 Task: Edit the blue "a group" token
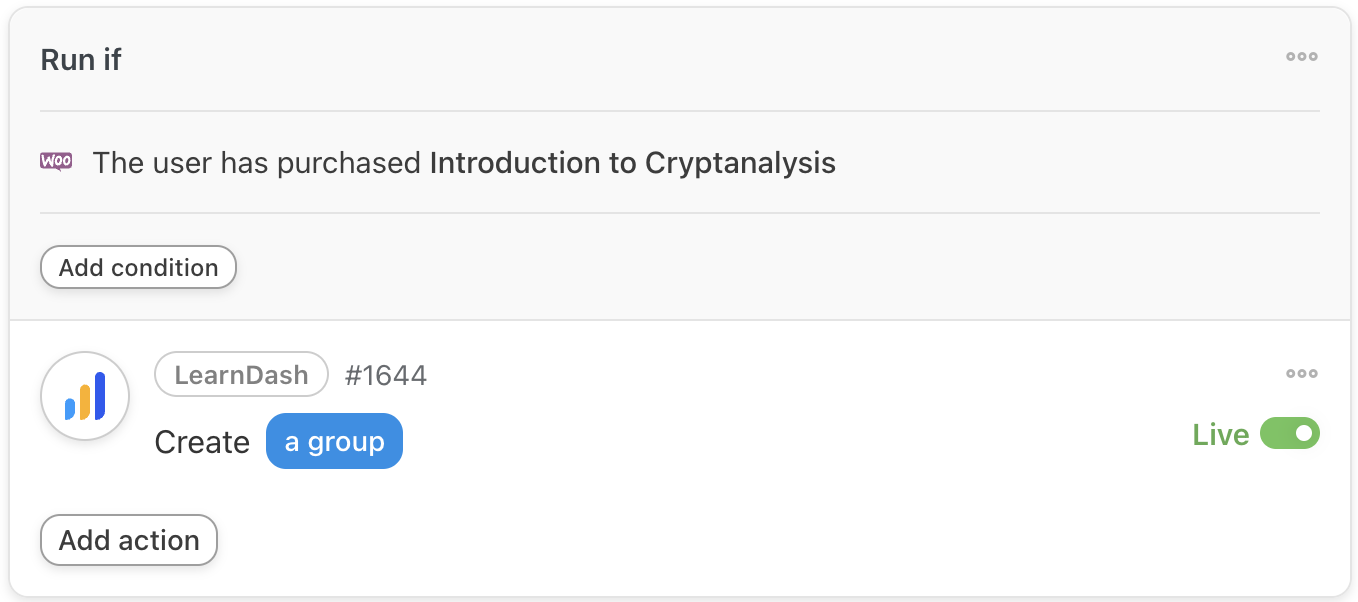click(334, 442)
